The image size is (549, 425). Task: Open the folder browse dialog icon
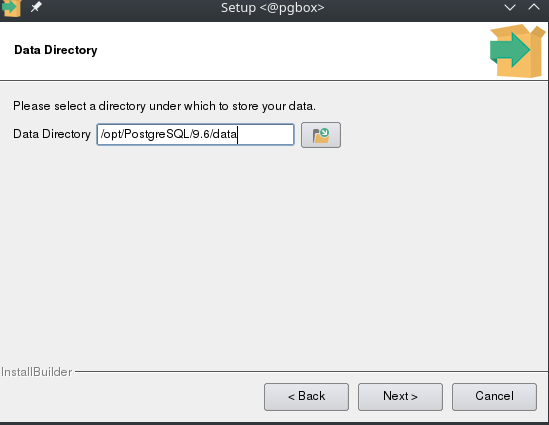[321, 135]
